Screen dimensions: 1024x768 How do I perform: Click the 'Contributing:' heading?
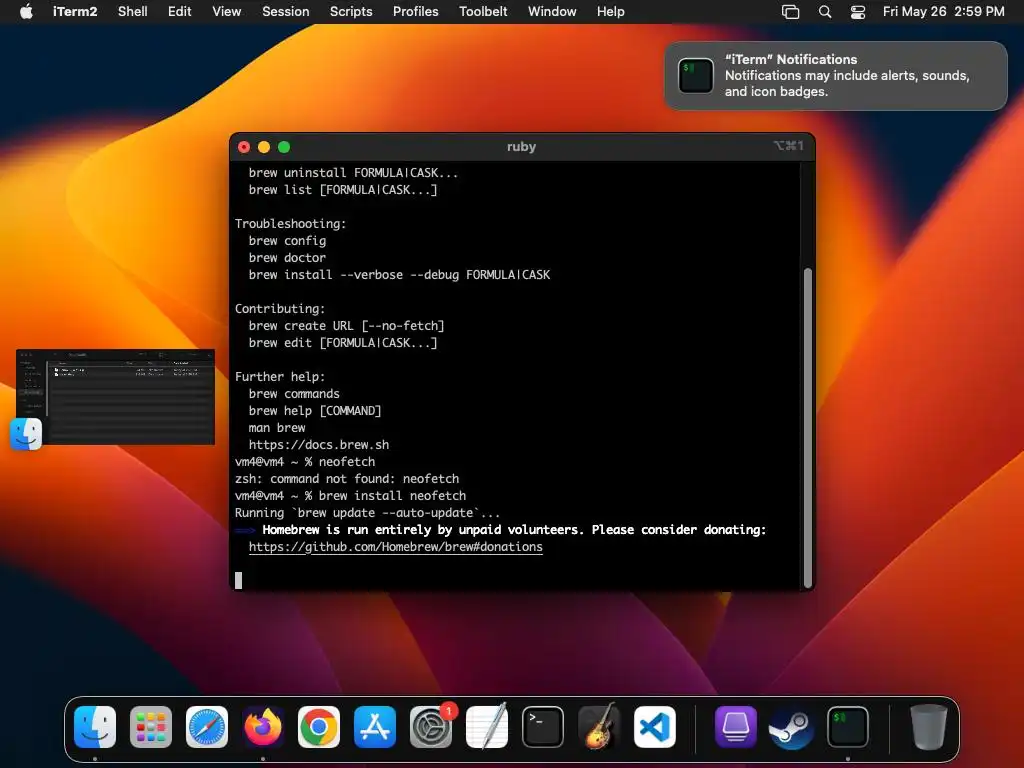pyautogui.click(x=280, y=309)
